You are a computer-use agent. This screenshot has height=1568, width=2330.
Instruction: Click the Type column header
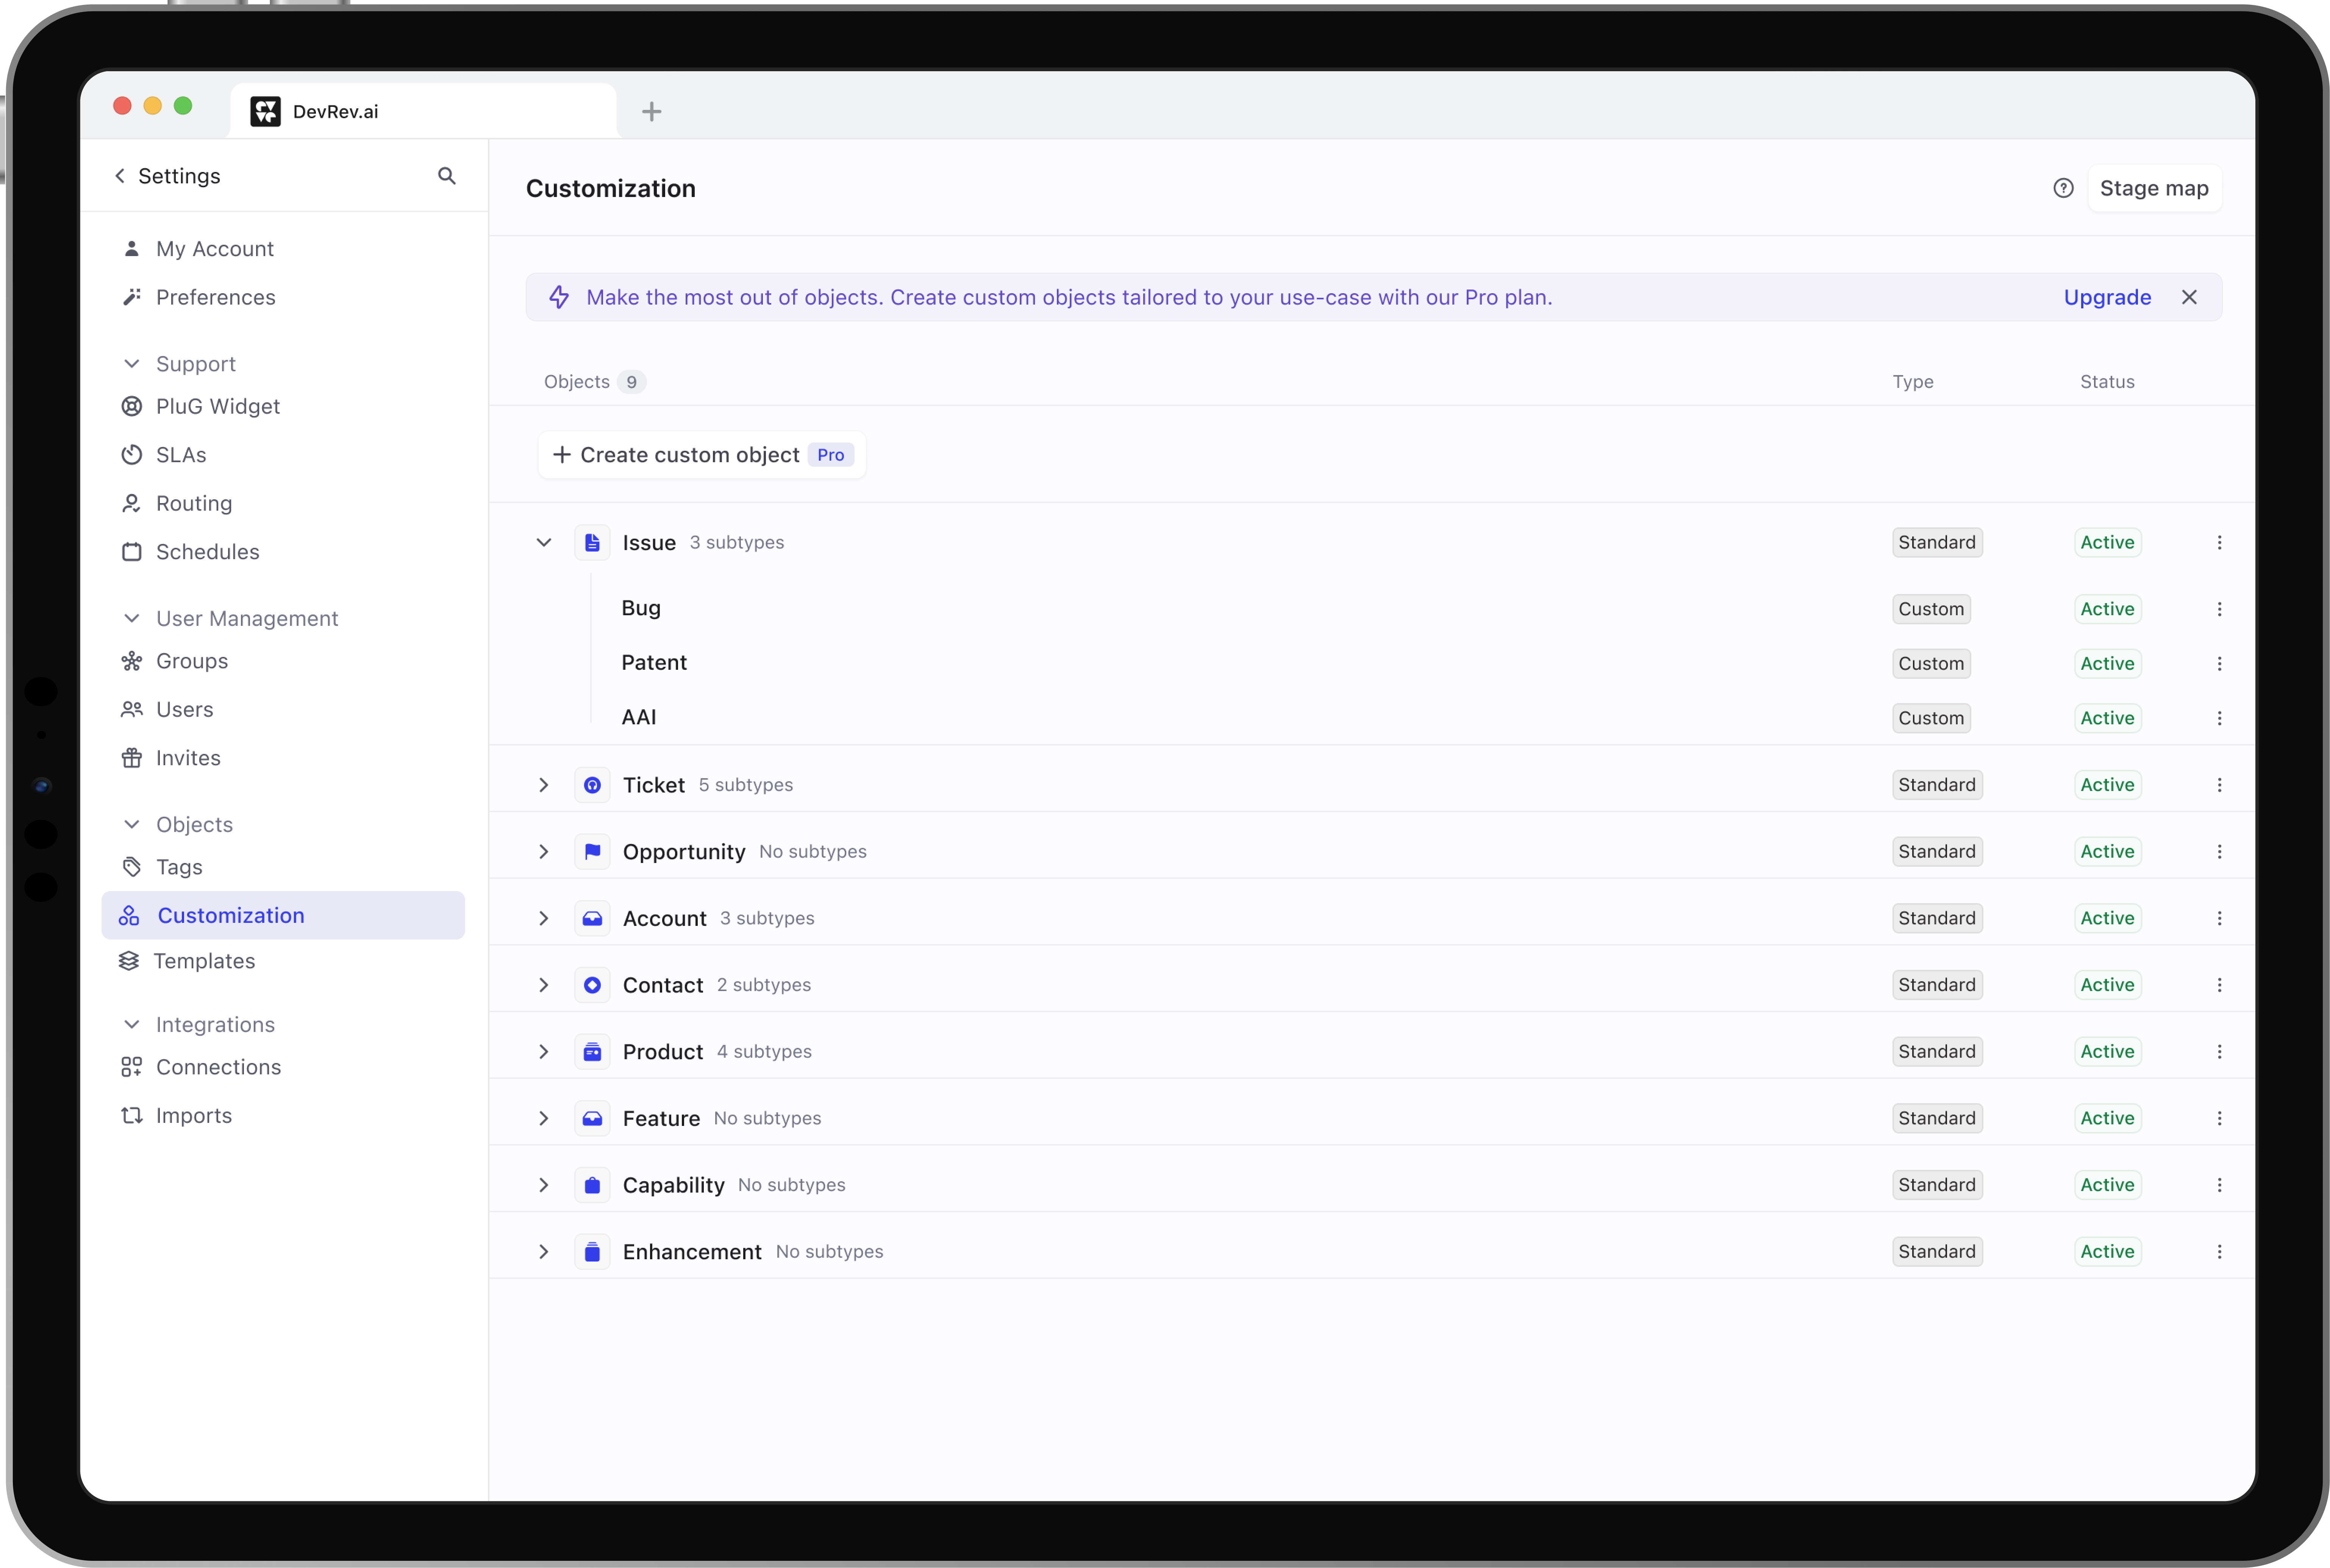pyautogui.click(x=1912, y=382)
